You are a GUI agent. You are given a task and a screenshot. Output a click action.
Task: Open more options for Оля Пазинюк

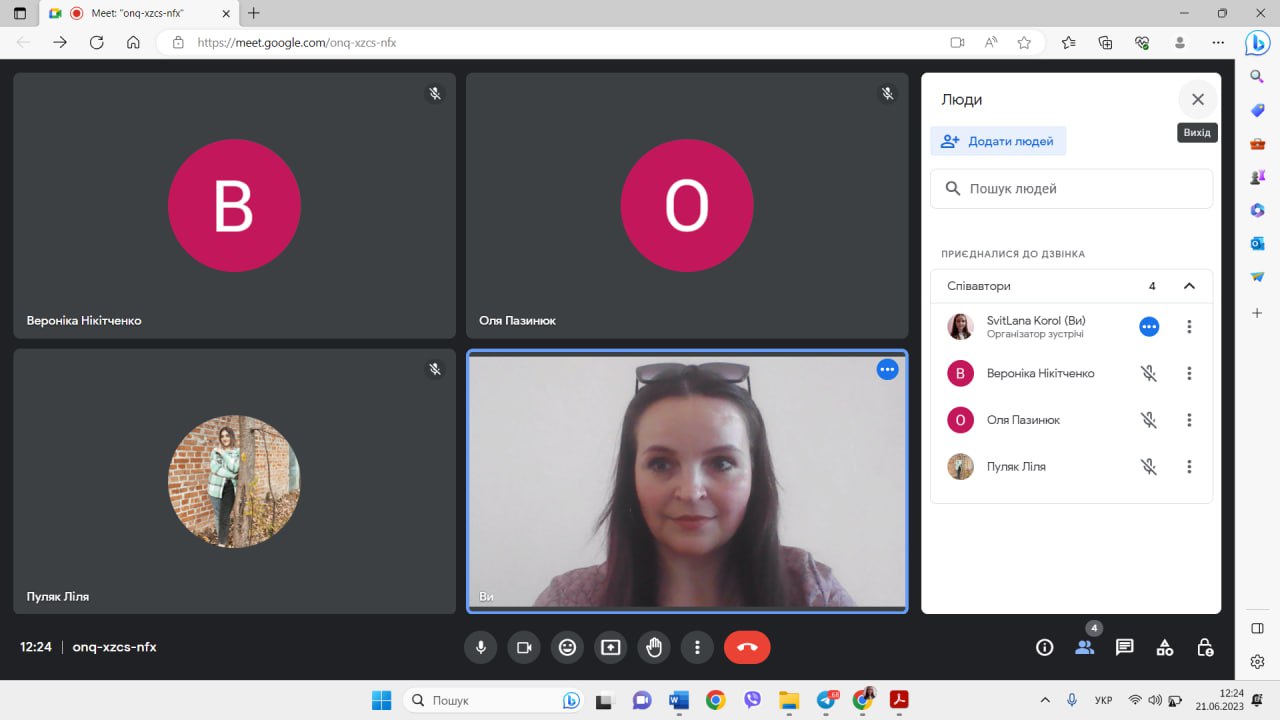1189,420
